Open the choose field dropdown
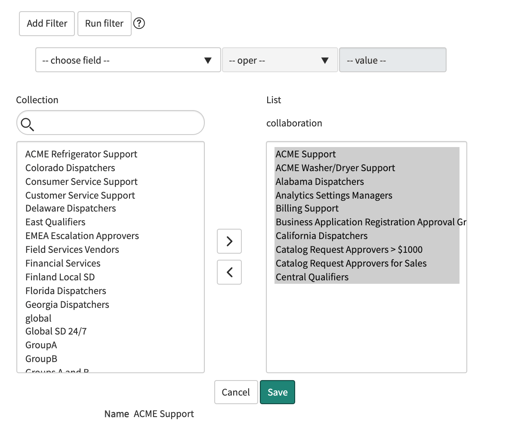The width and height of the screenshot is (512, 442). tap(128, 60)
